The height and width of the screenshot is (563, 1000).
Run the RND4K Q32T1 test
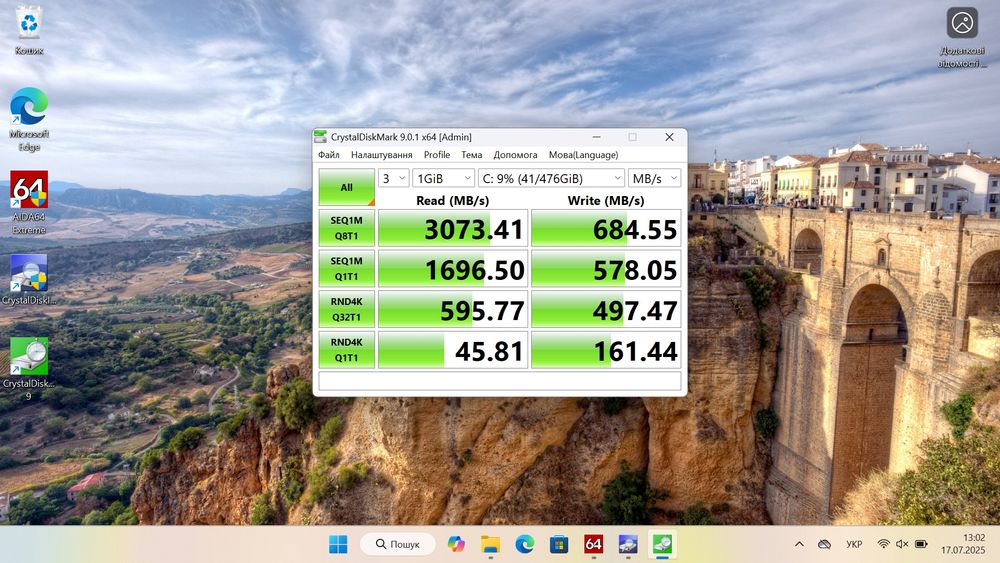click(346, 309)
